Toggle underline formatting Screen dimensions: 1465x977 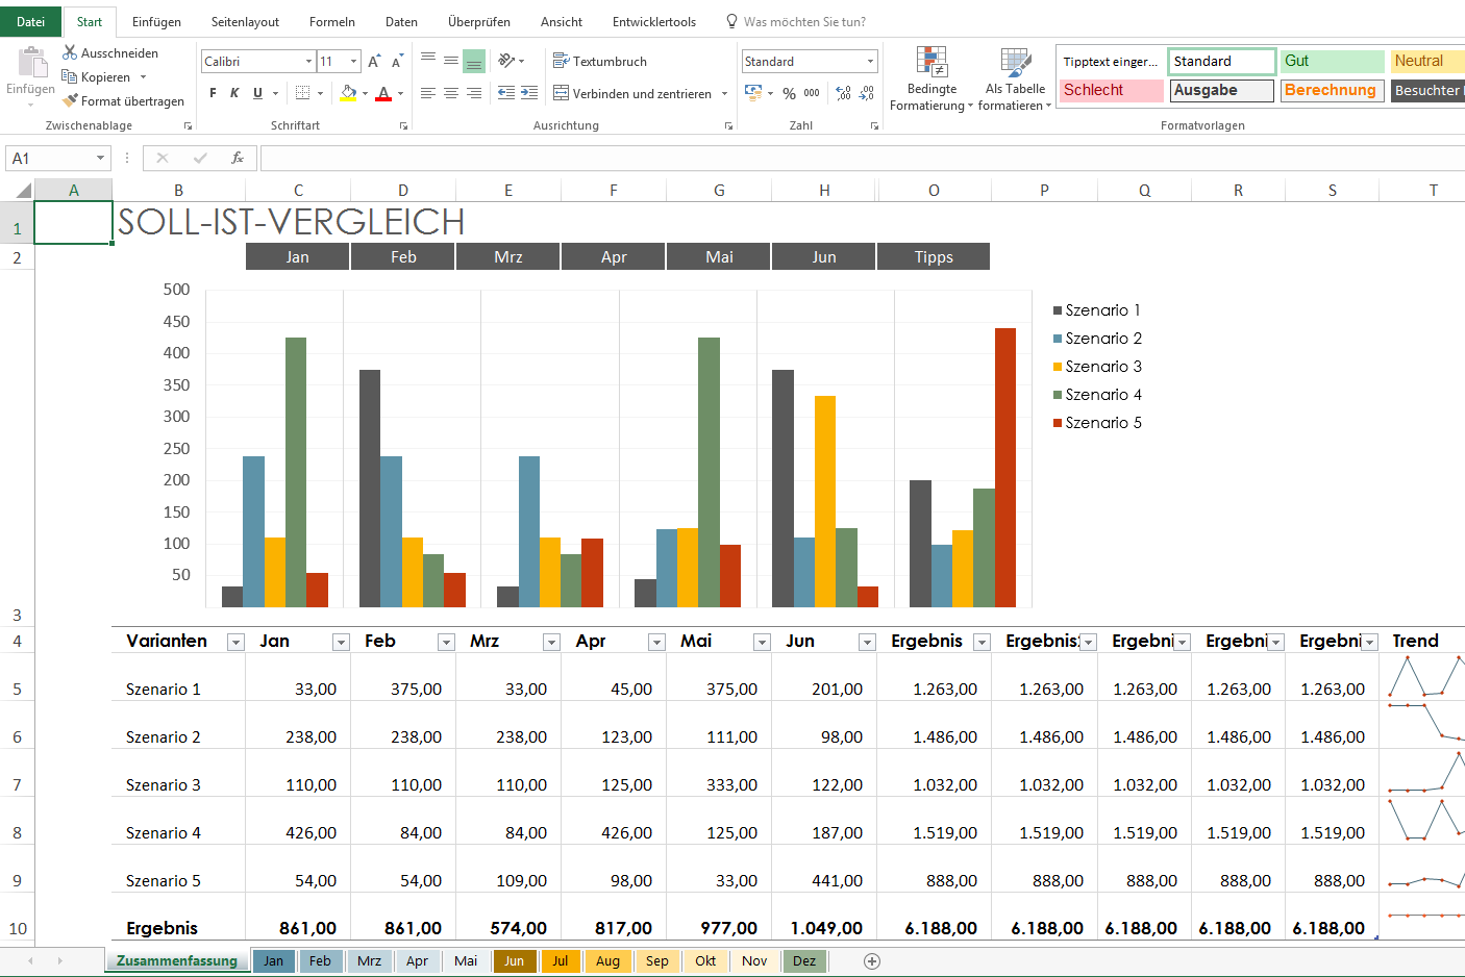(258, 93)
